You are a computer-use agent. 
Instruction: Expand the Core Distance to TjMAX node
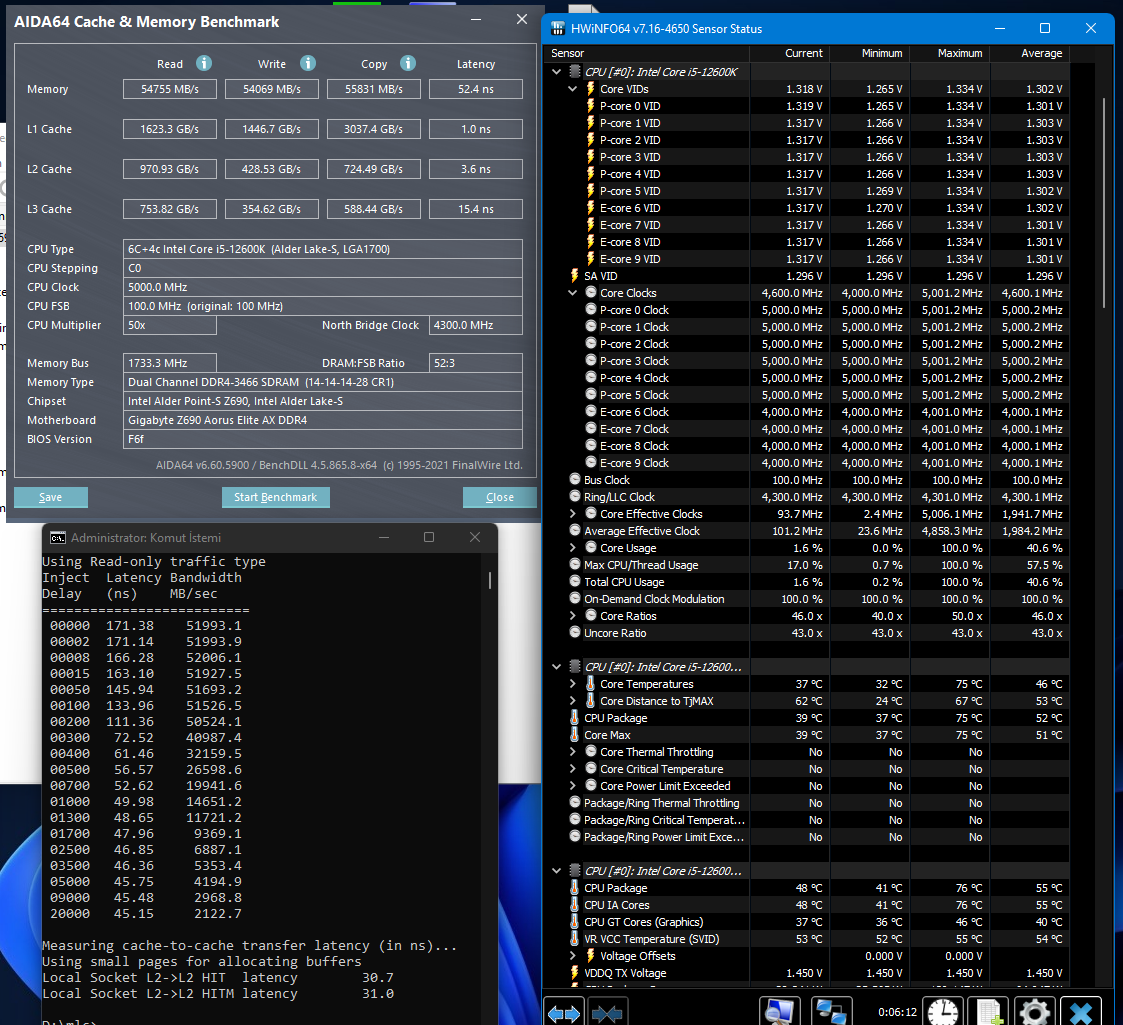(572, 701)
